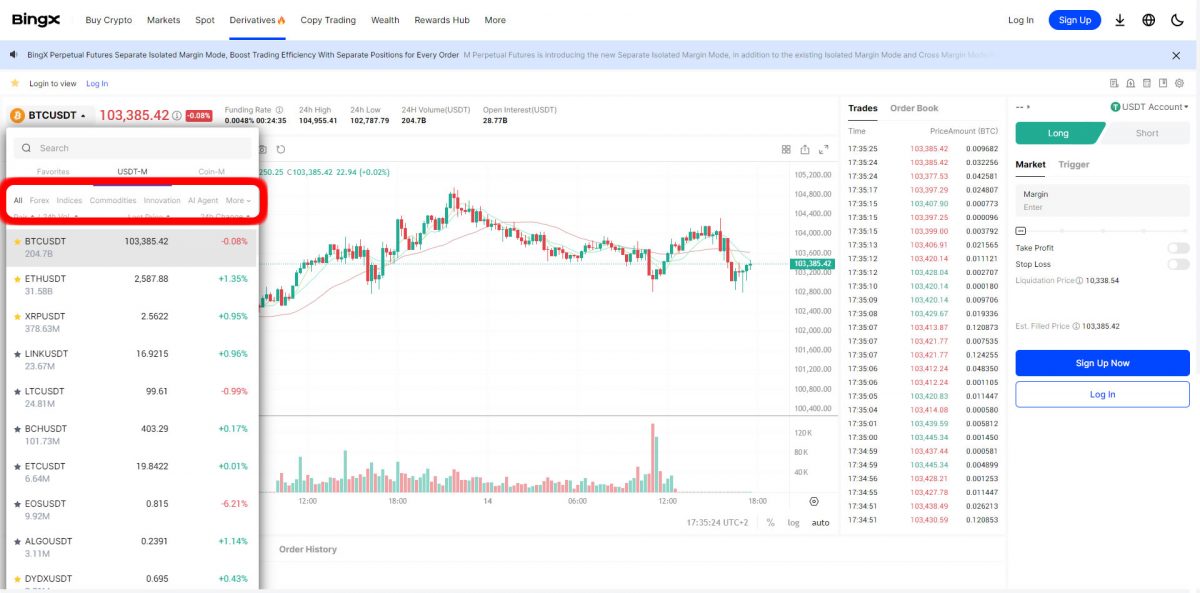Close the announcement banner
Image resolution: width=1200 pixels, height=593 pixels.
click(x=1176, y=55)
